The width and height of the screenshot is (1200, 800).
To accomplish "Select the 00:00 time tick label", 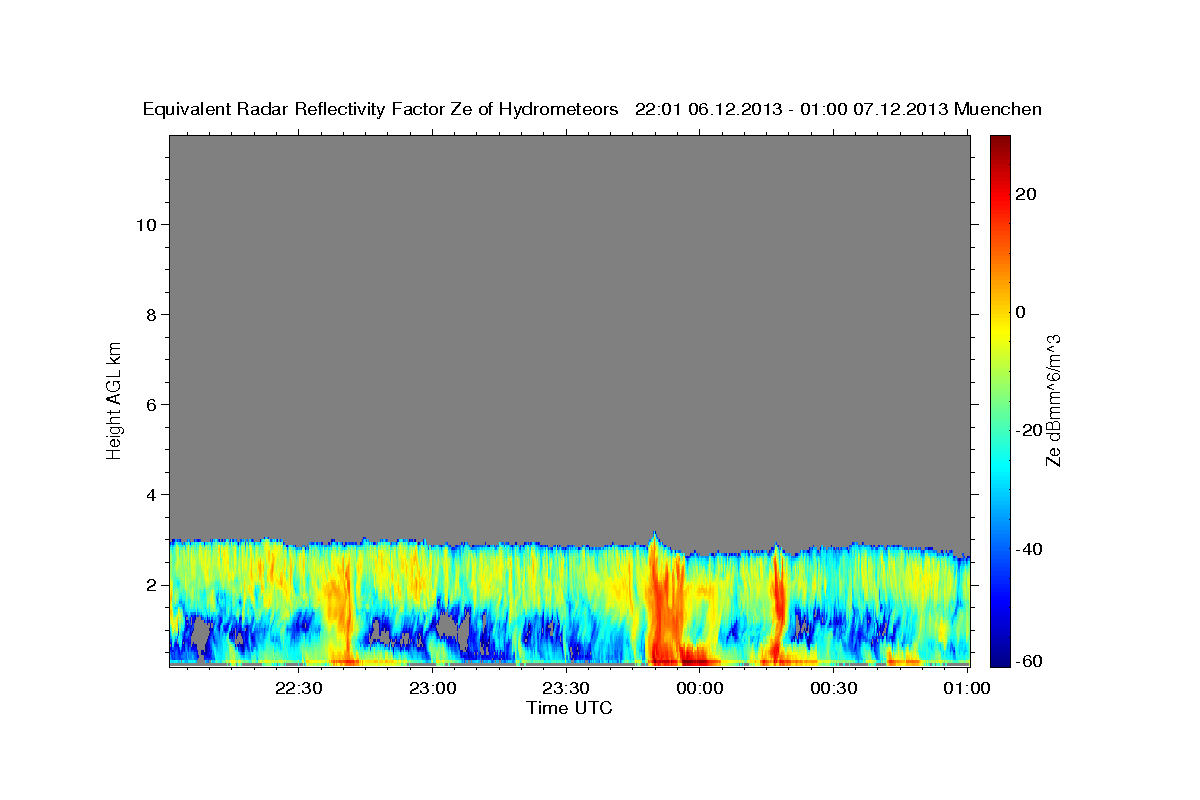I will pos(700,688).
